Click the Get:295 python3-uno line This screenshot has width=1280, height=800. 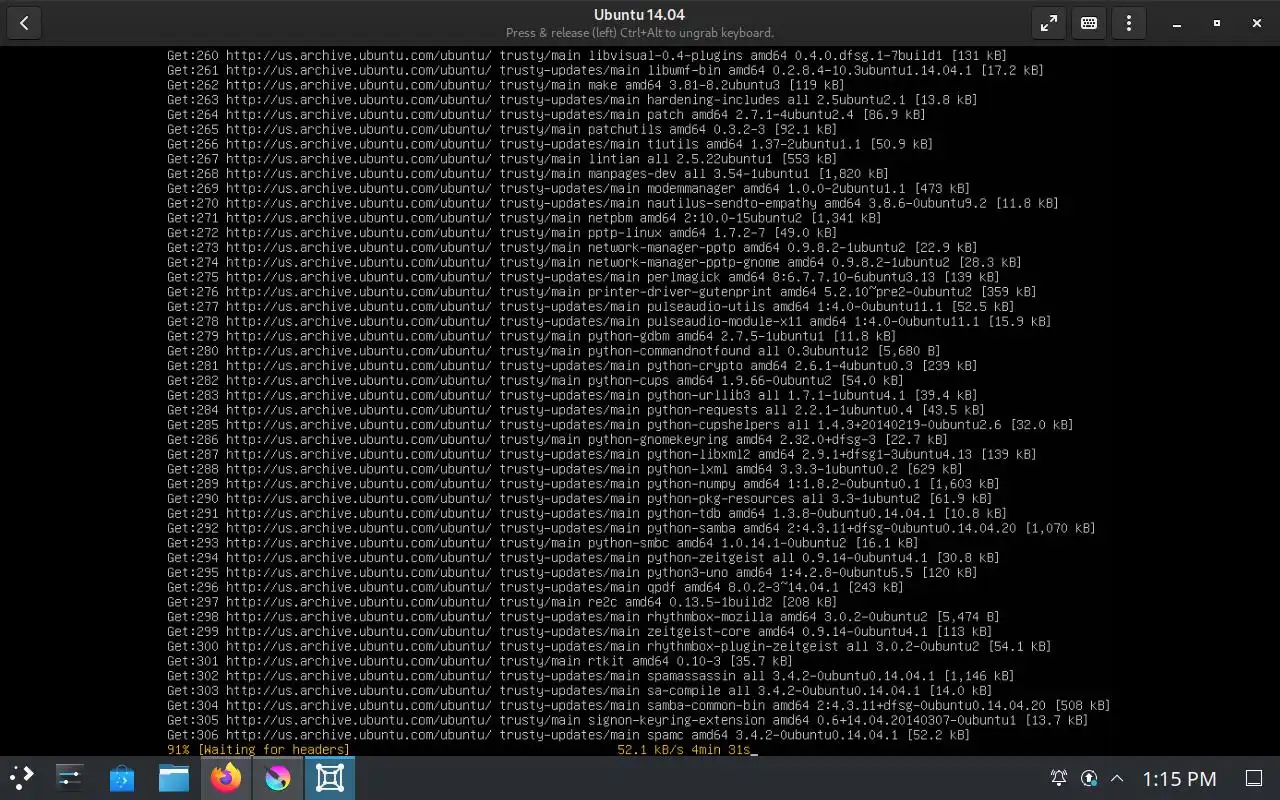572,572
